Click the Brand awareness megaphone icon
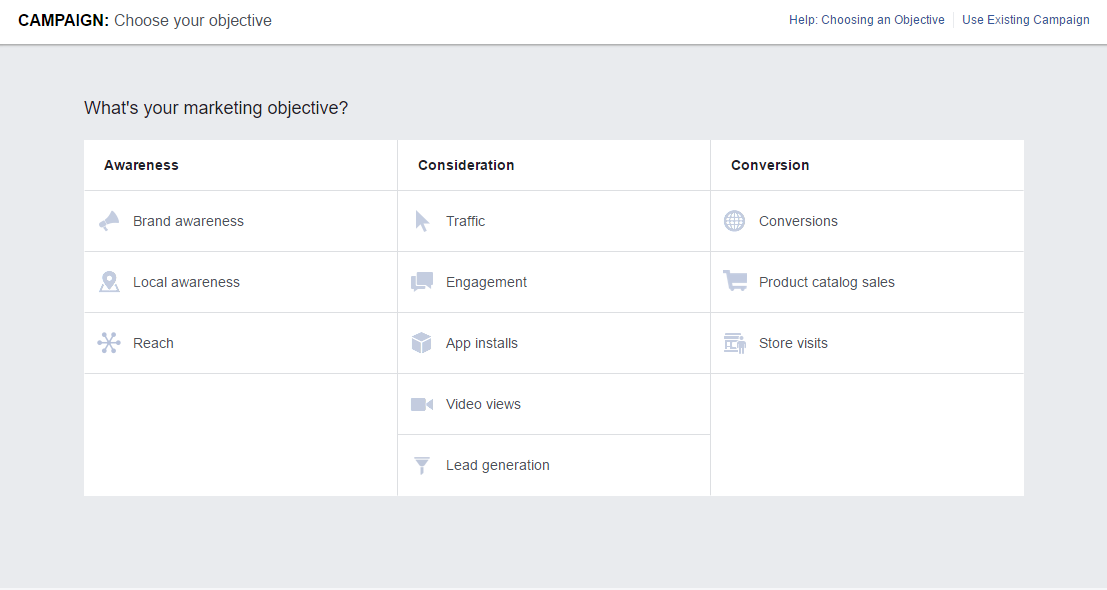The height and width of the screenshot is (590, 1107). pyautogui.click(x=109, y=221)
